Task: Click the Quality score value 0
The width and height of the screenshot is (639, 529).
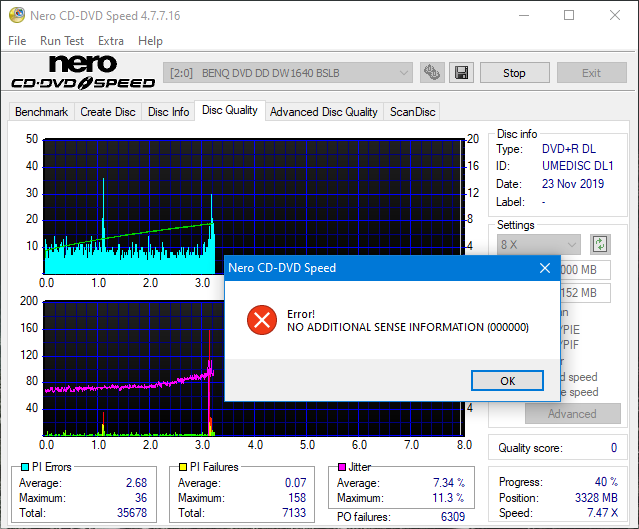Action: (614, 448)
